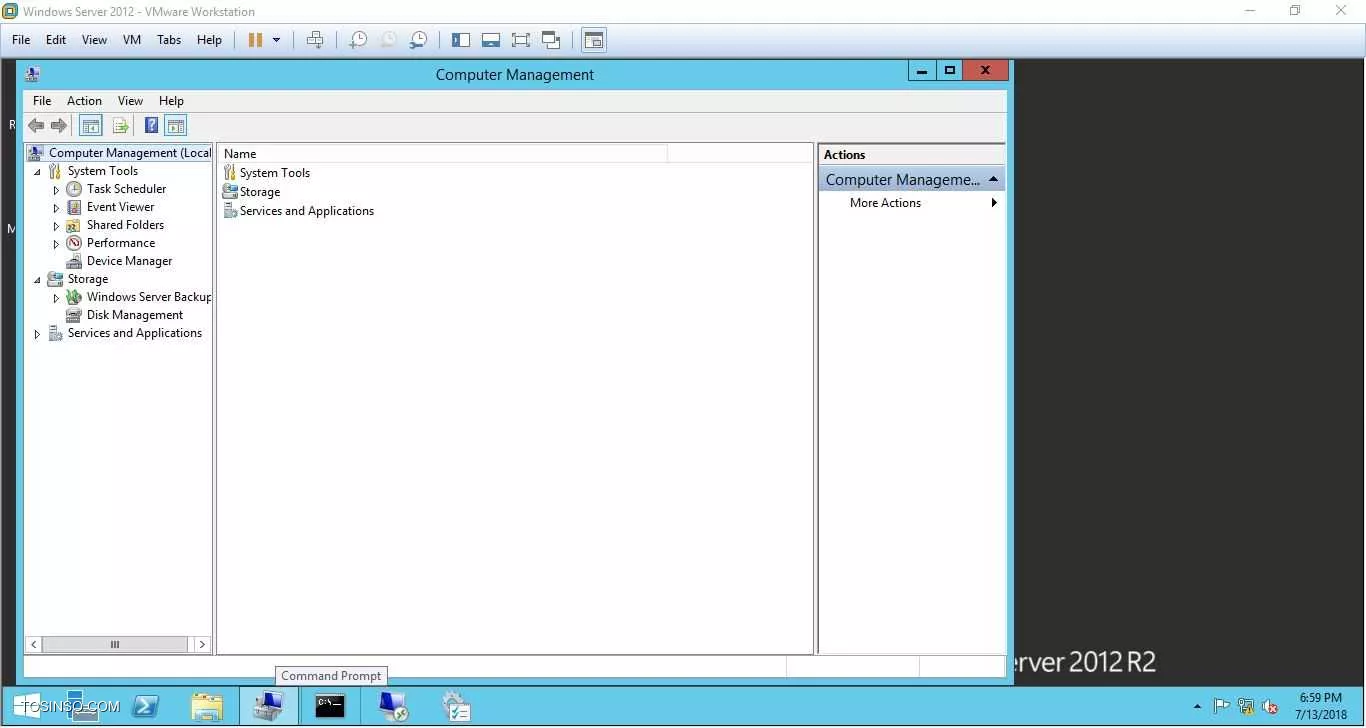Select Event Viewer in the console tree
This screenshot has height=728, width=1366.
coord(120,207)
